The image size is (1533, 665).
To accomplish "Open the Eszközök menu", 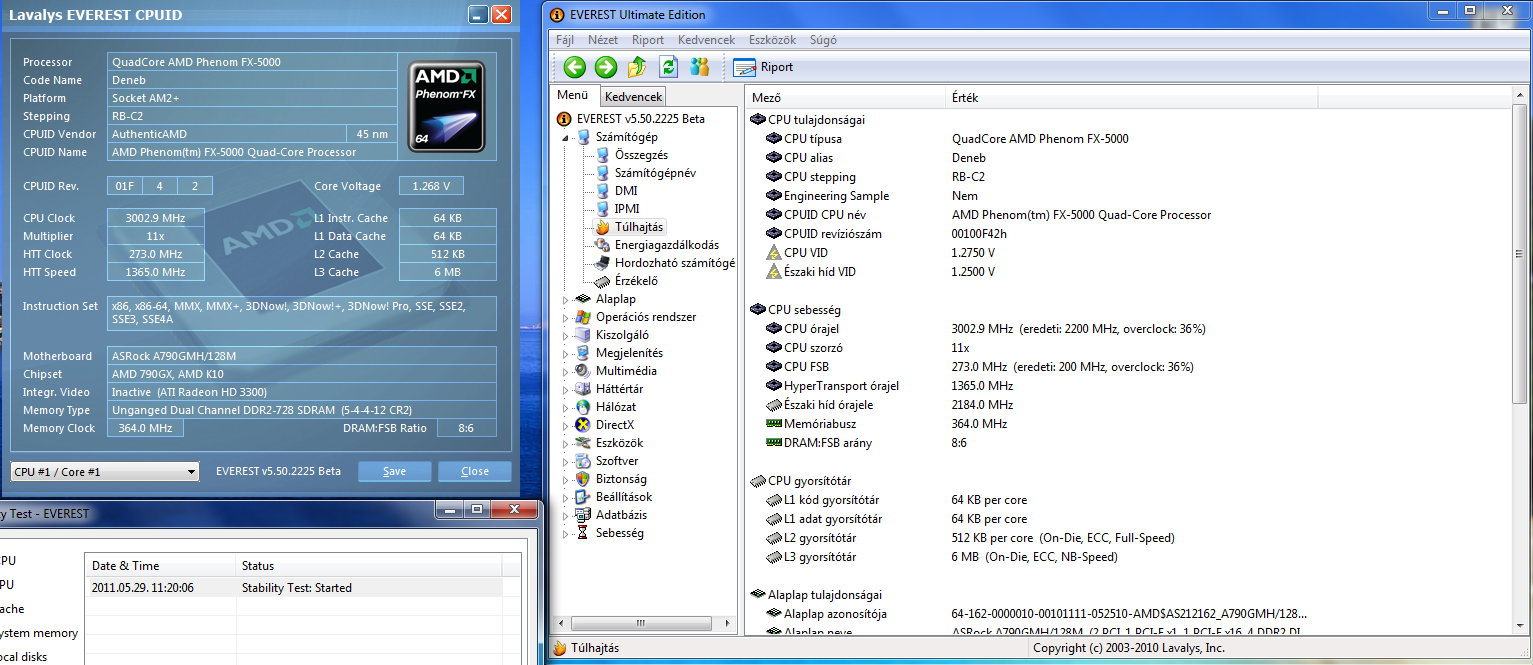I will 771,40.
